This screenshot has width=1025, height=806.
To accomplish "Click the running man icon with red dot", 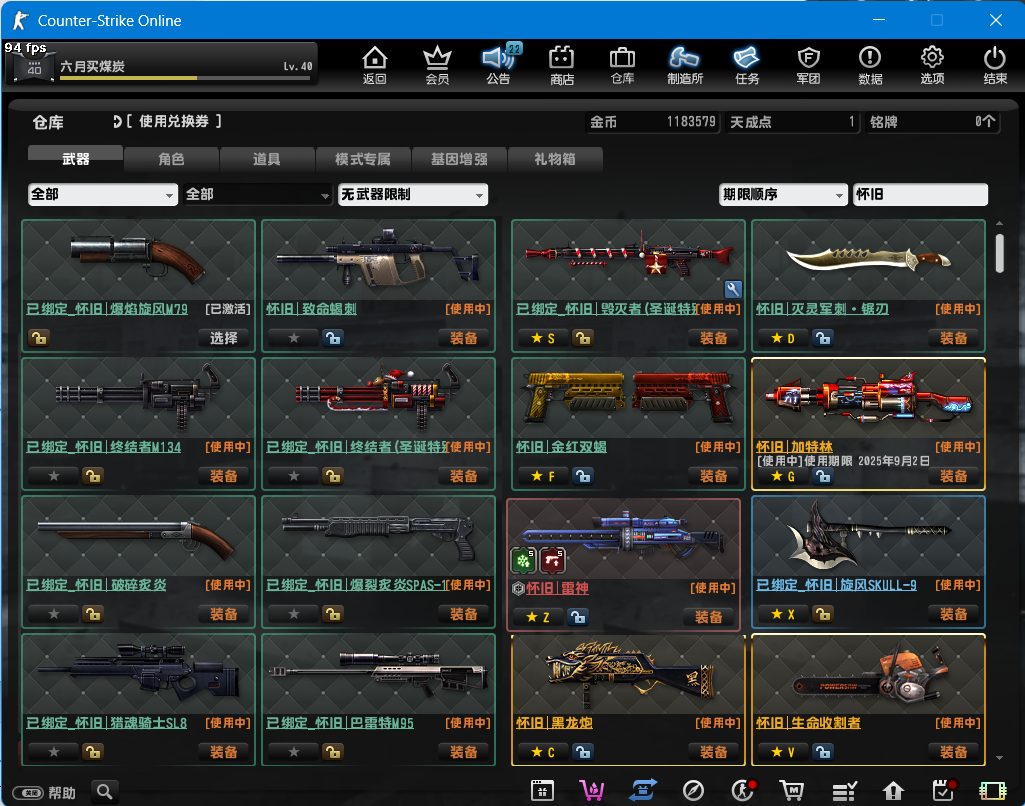I will [x=743, y=791].
